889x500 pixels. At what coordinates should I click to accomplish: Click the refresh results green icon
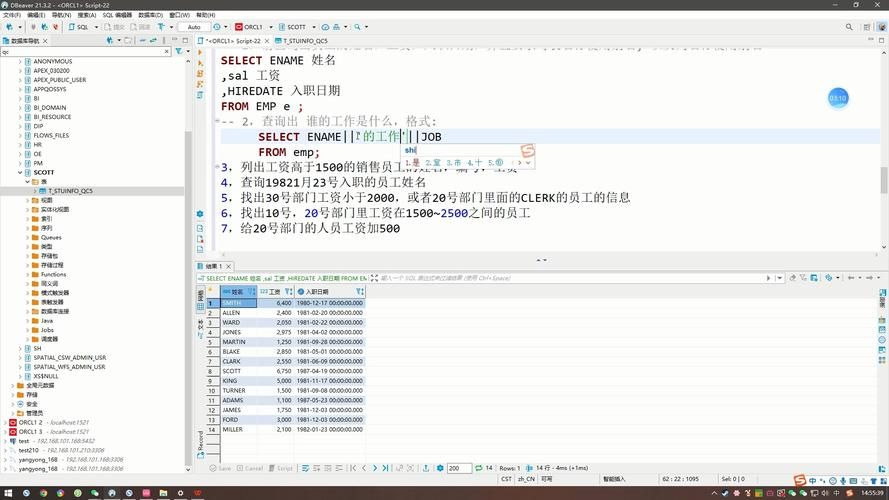[479, 468]
